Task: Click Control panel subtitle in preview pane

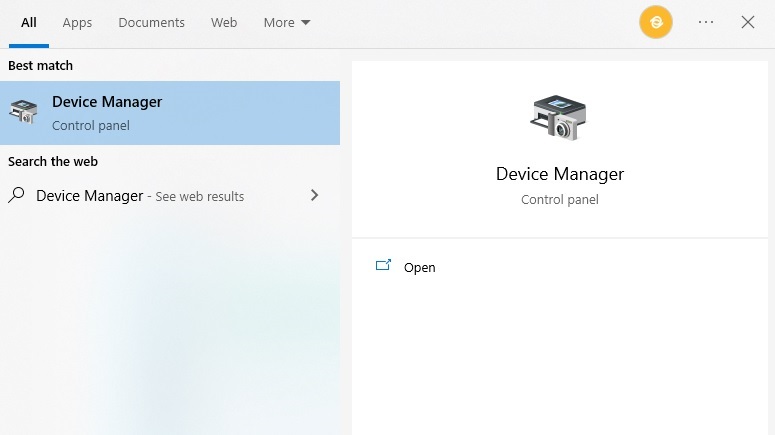Action: [560, 200]
